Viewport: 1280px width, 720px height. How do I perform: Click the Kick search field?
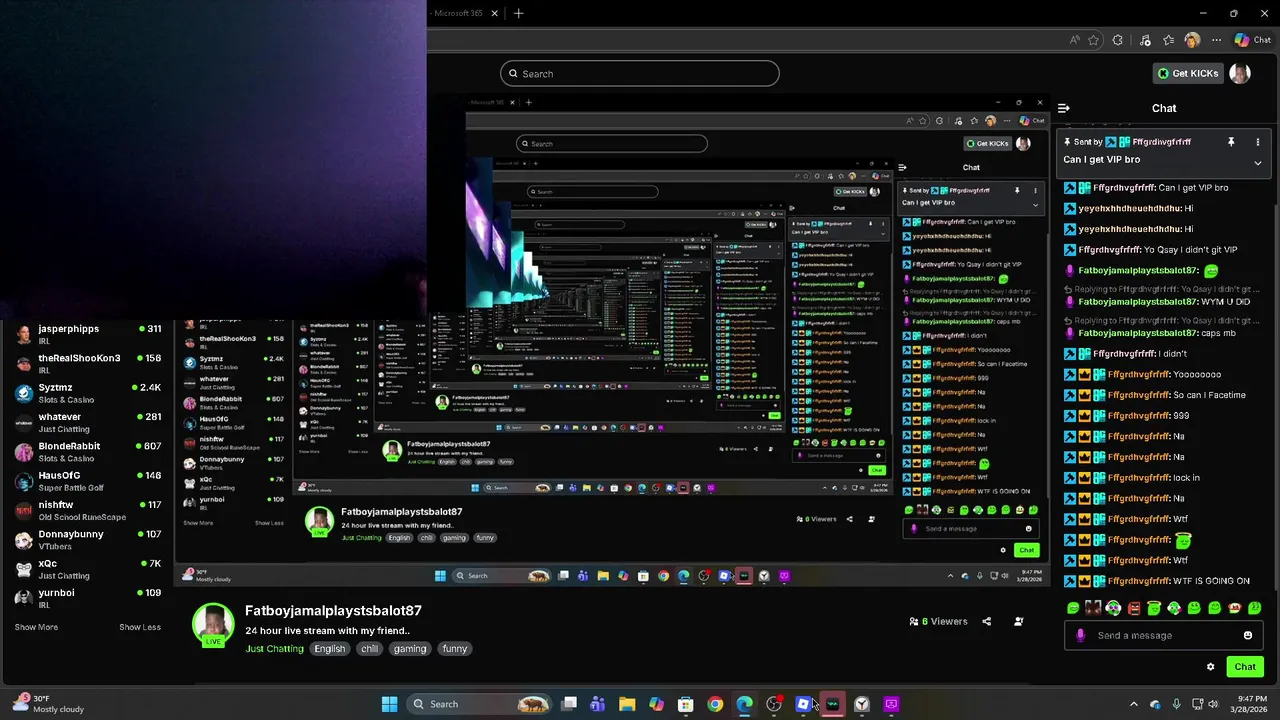coord(640,73)
